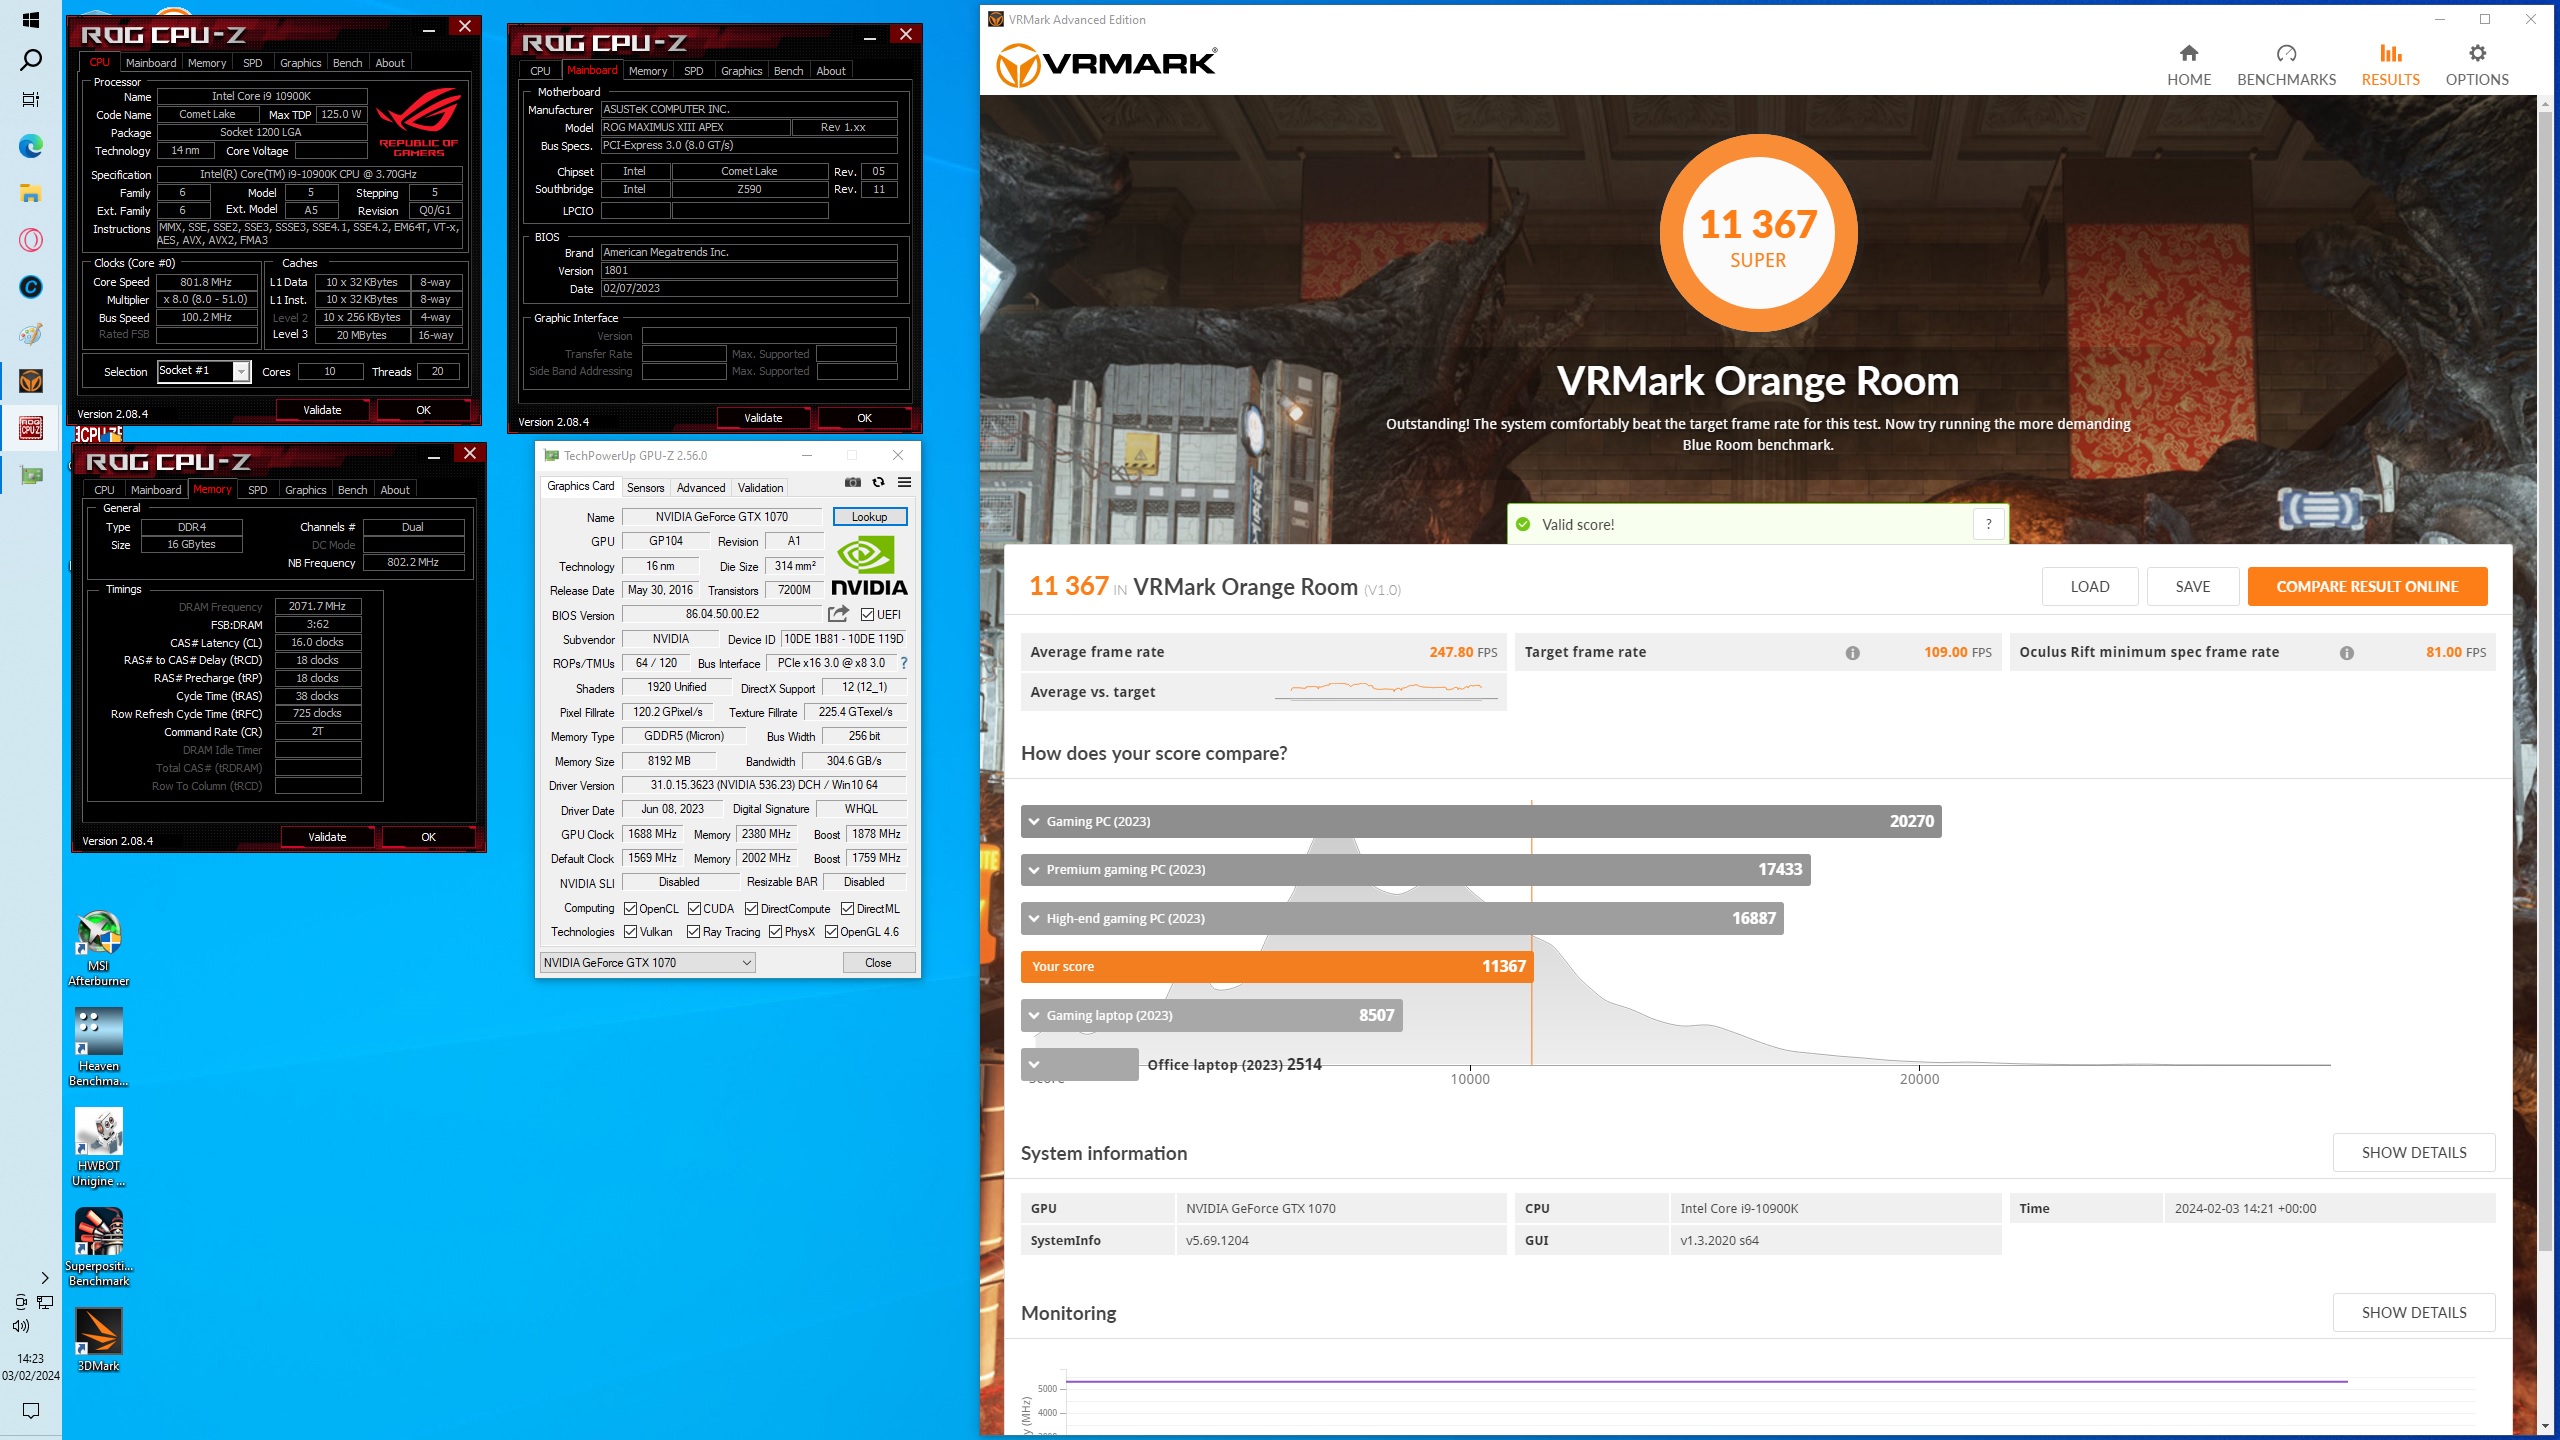This screenshot has width=2560, height=1440.
Task: Open the Paint taskbar icon
Action: 31,334
